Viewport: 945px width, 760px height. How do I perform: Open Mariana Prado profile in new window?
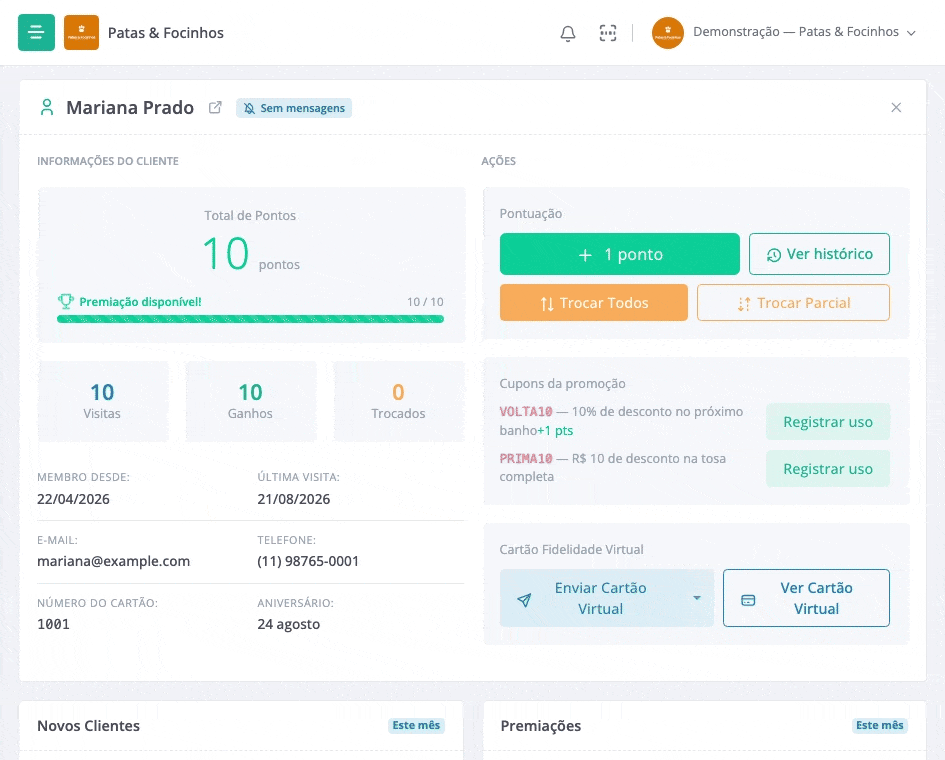pyautogui.click(x=215, y=108)
